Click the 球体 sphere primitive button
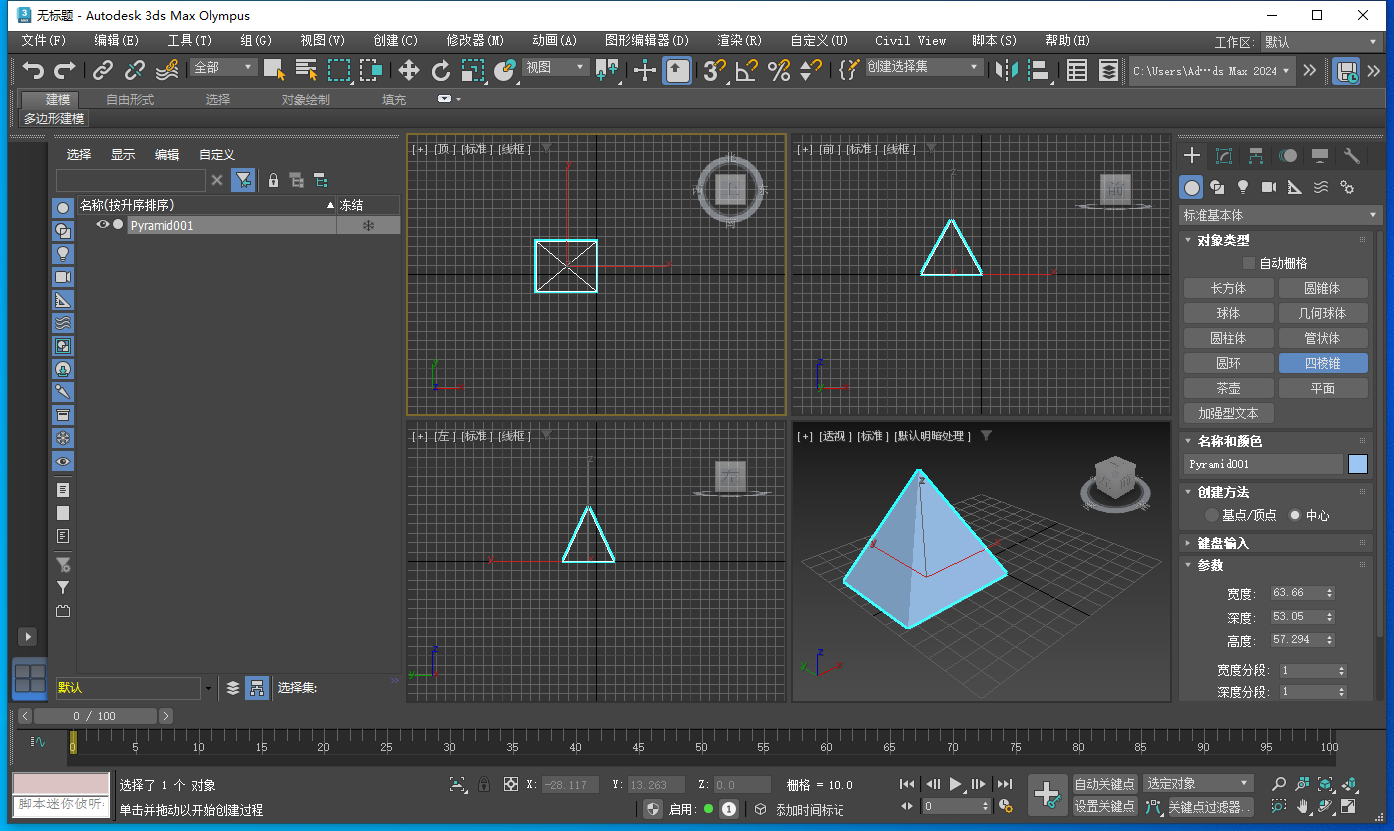The height and width of the screenshot is (831, 1394). pyautogui.click(x=1228, y=313)
